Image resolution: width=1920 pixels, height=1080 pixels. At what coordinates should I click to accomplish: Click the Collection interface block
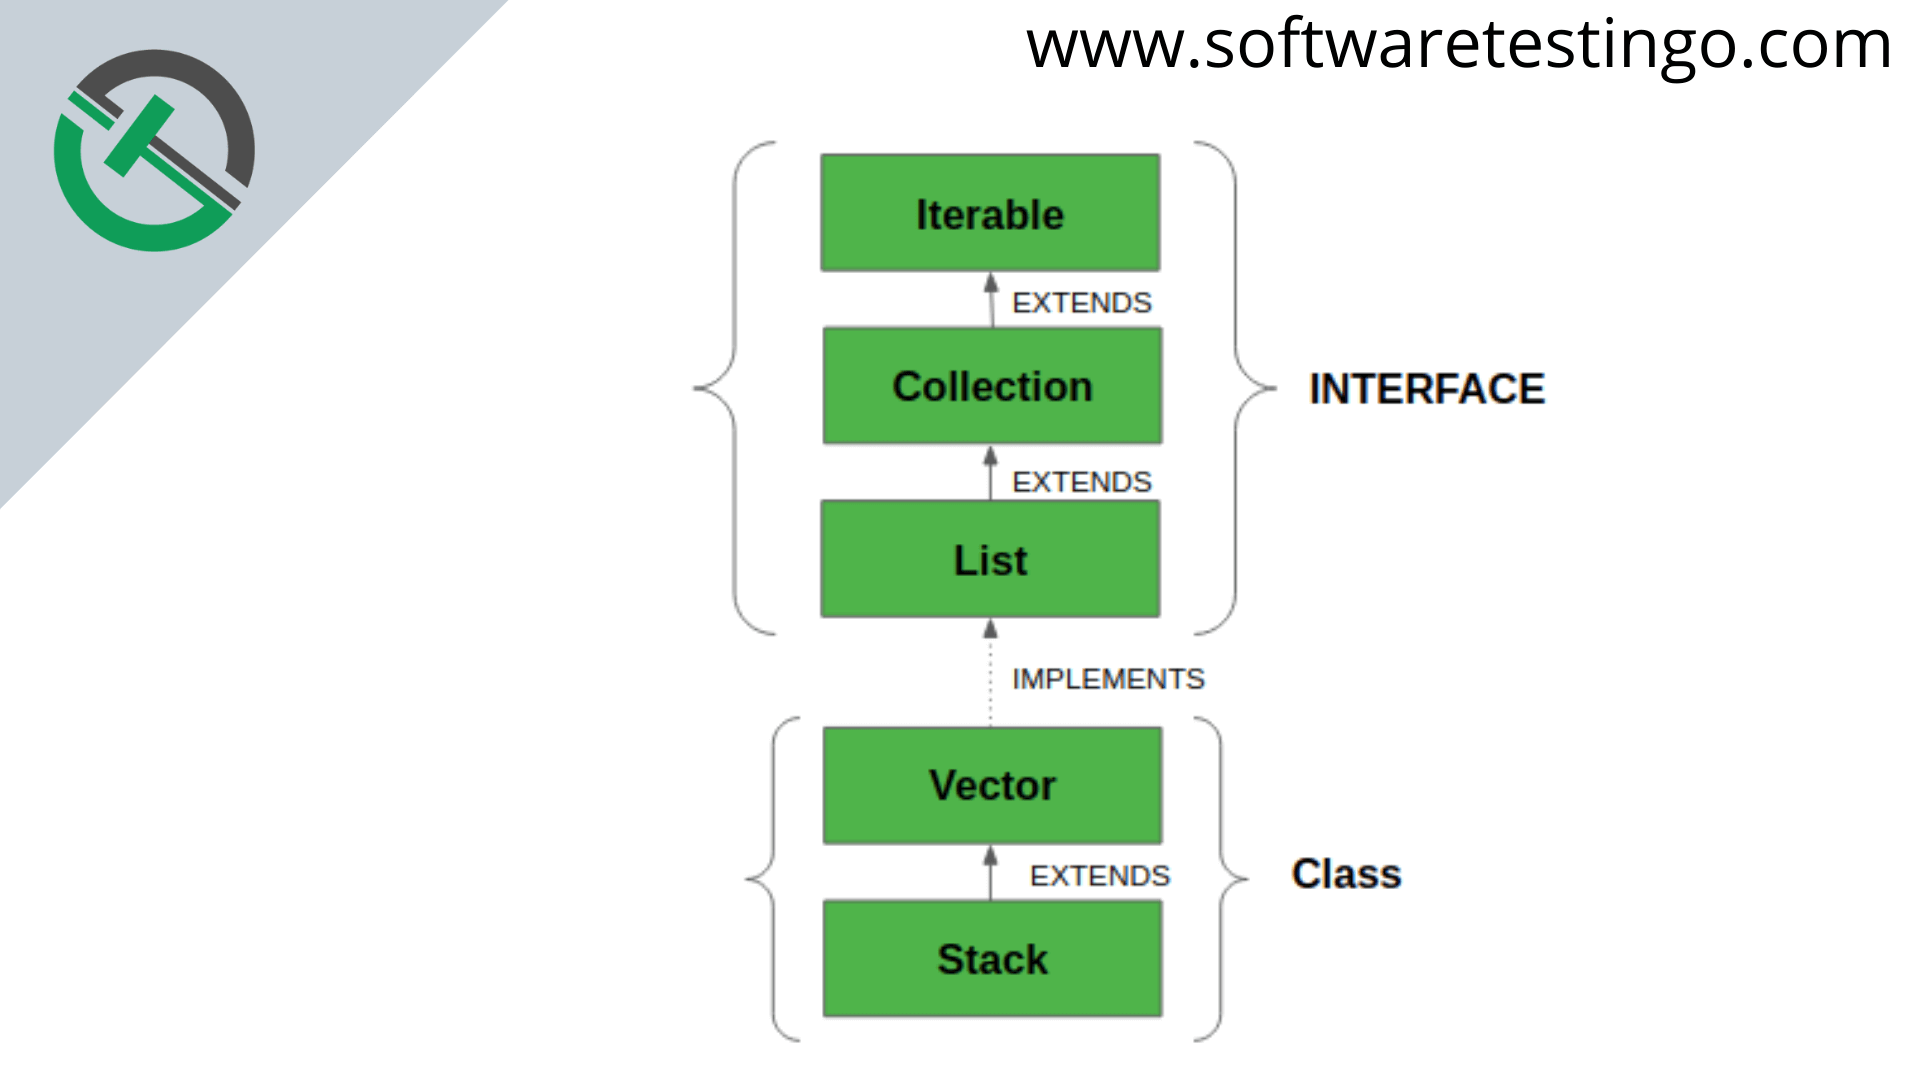pyautogui.click(x=990, y=384)
